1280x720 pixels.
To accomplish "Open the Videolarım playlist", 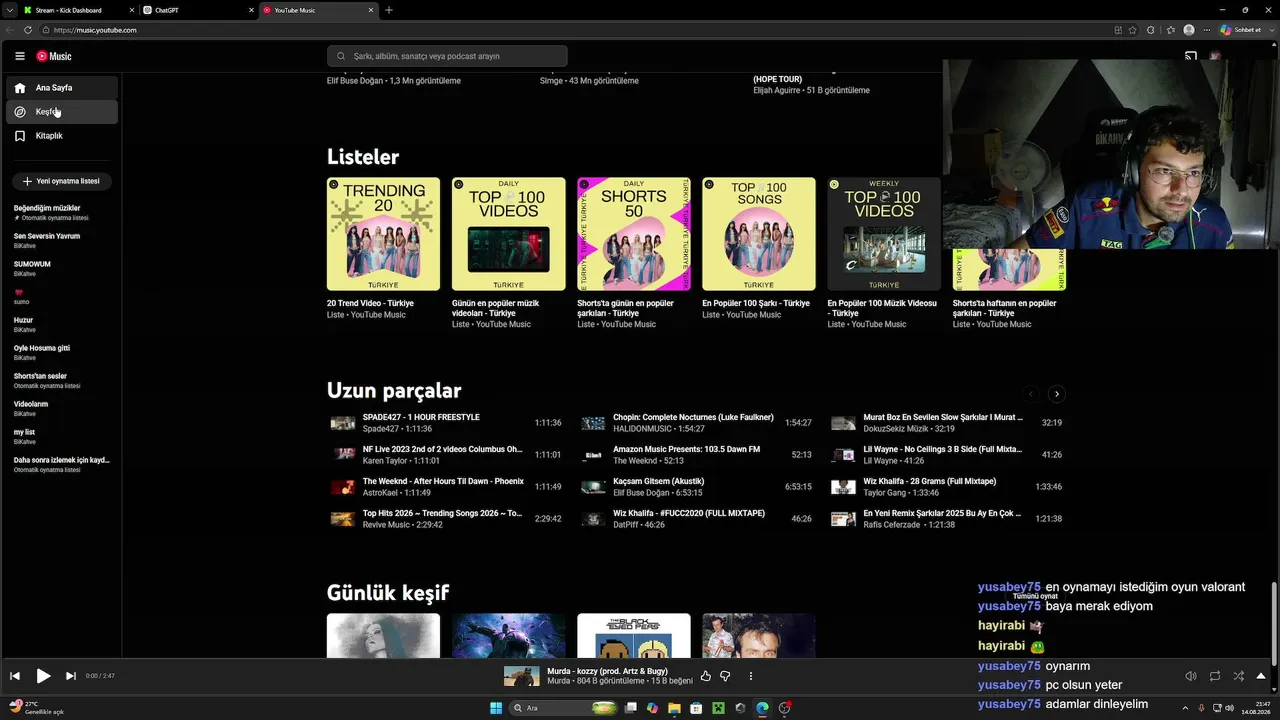I will coord(62,409).
